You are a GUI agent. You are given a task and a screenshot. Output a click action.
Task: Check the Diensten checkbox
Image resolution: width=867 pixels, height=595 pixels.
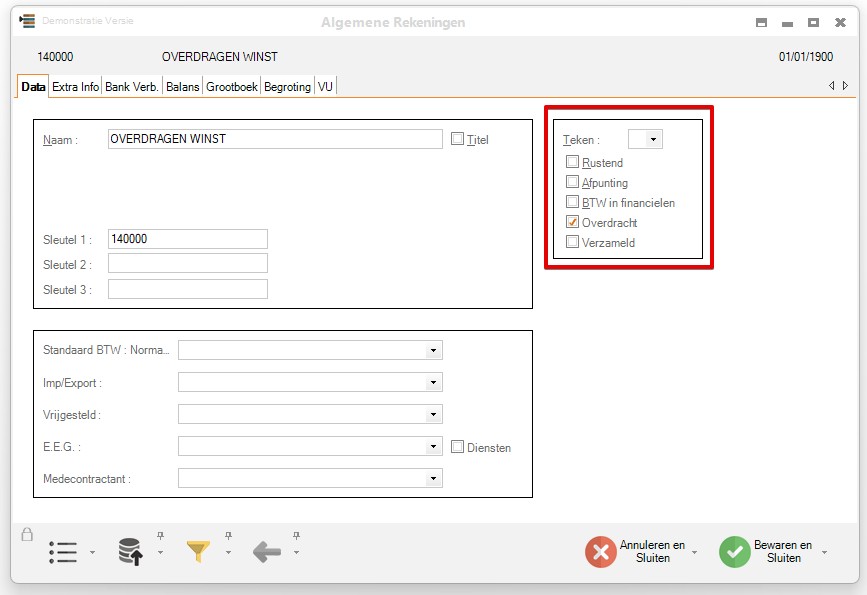pos(458,447)
